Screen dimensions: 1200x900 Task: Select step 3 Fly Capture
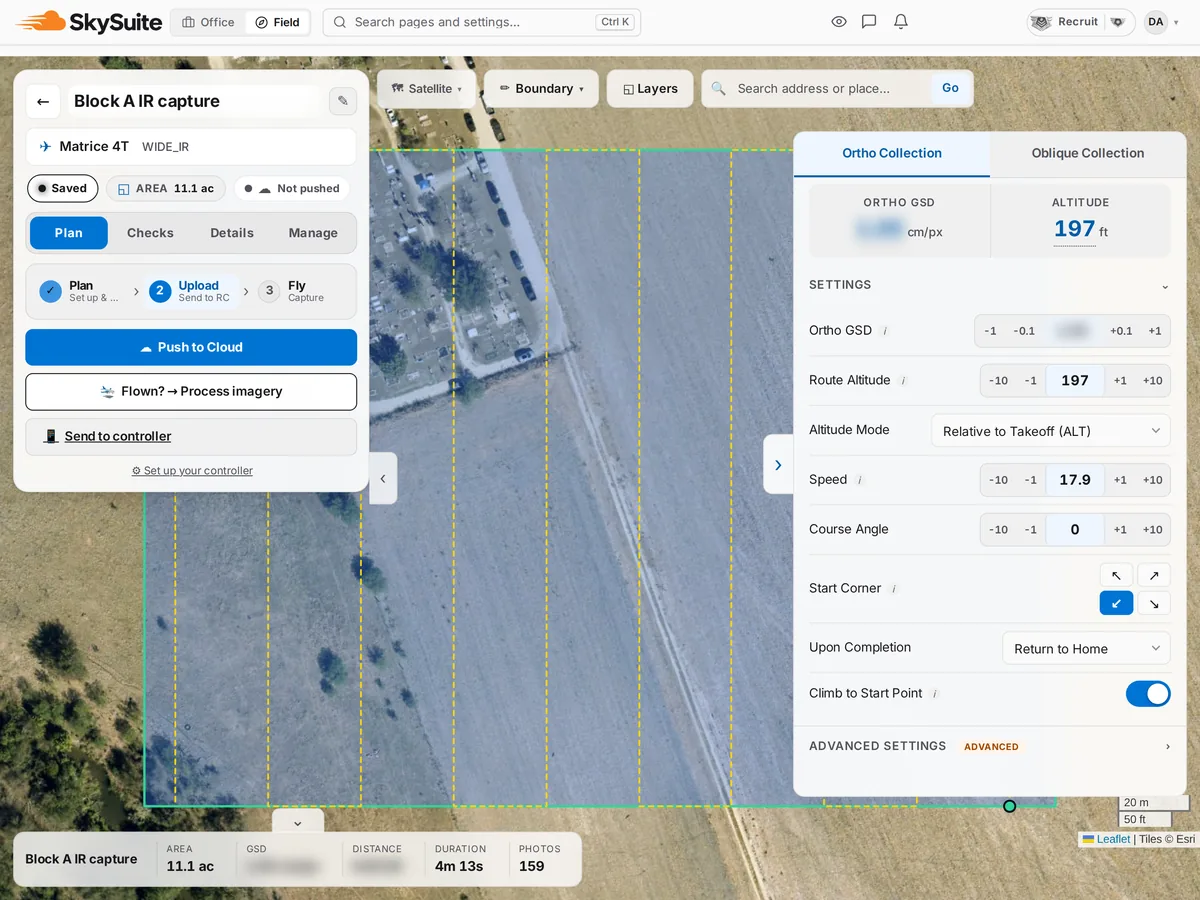pos(292,291)
